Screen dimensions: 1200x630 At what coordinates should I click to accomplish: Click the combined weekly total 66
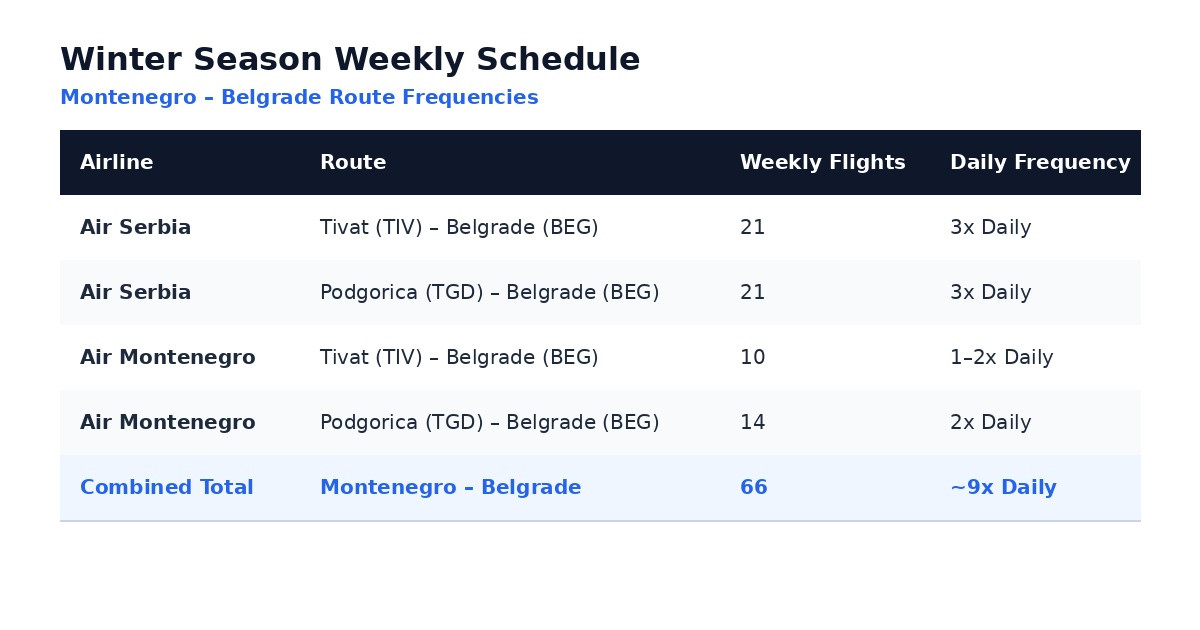point(754,488)
